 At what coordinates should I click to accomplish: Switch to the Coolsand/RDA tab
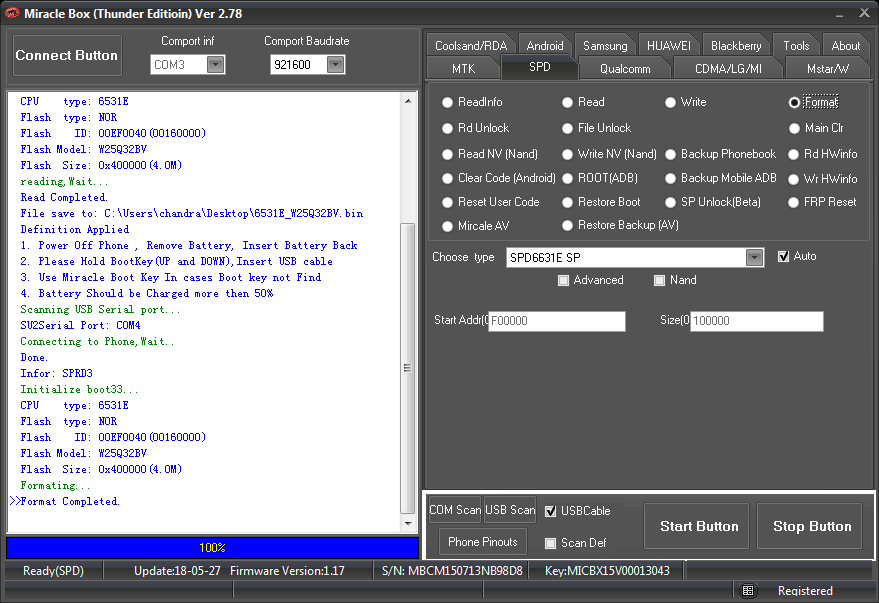click(471, 45)
